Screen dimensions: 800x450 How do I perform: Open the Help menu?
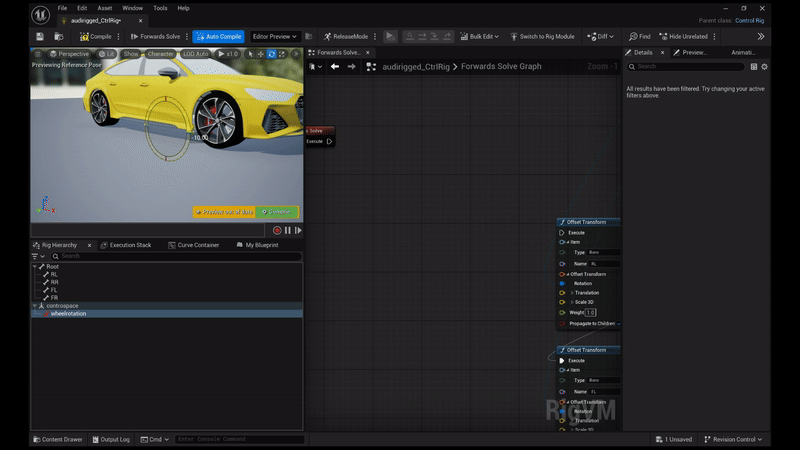click(183, 8)
